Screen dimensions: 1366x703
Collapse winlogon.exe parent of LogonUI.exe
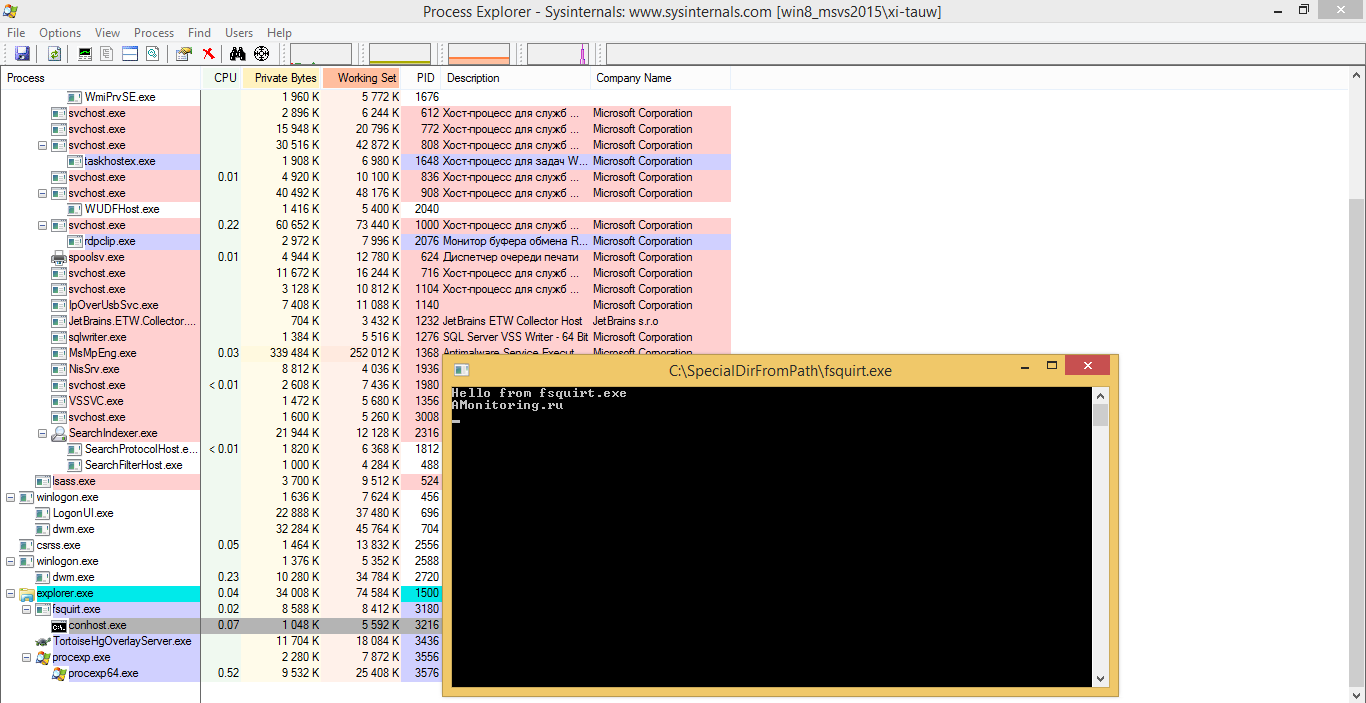tap(11, 497)
